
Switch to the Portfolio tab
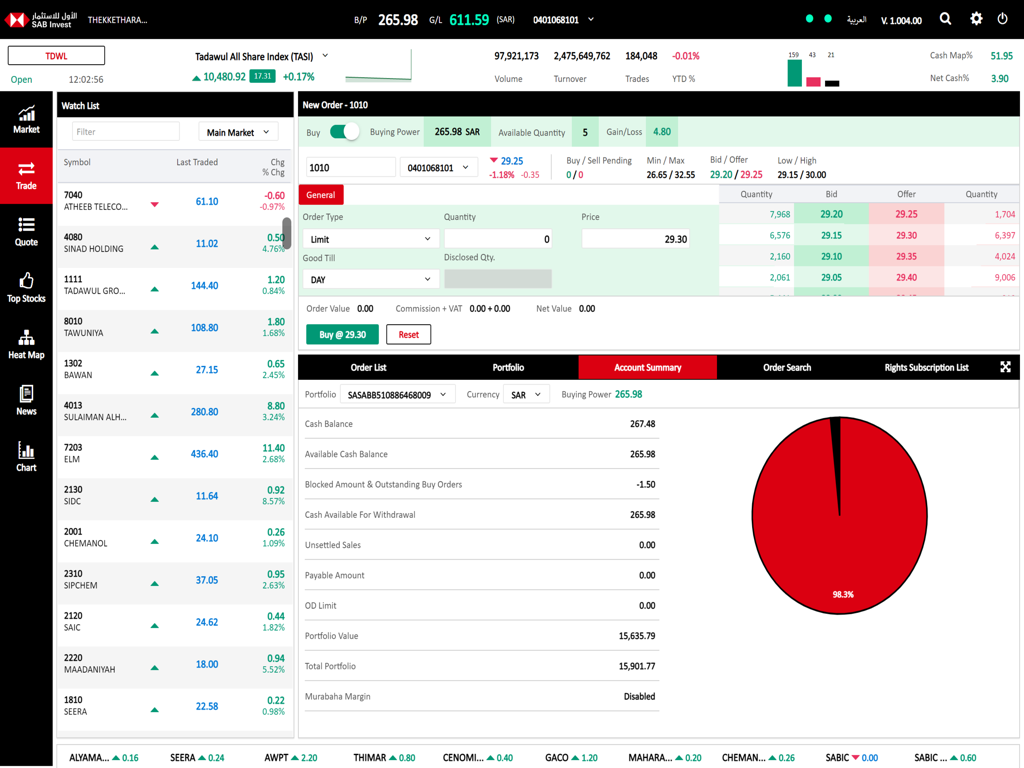coord(508,367)
